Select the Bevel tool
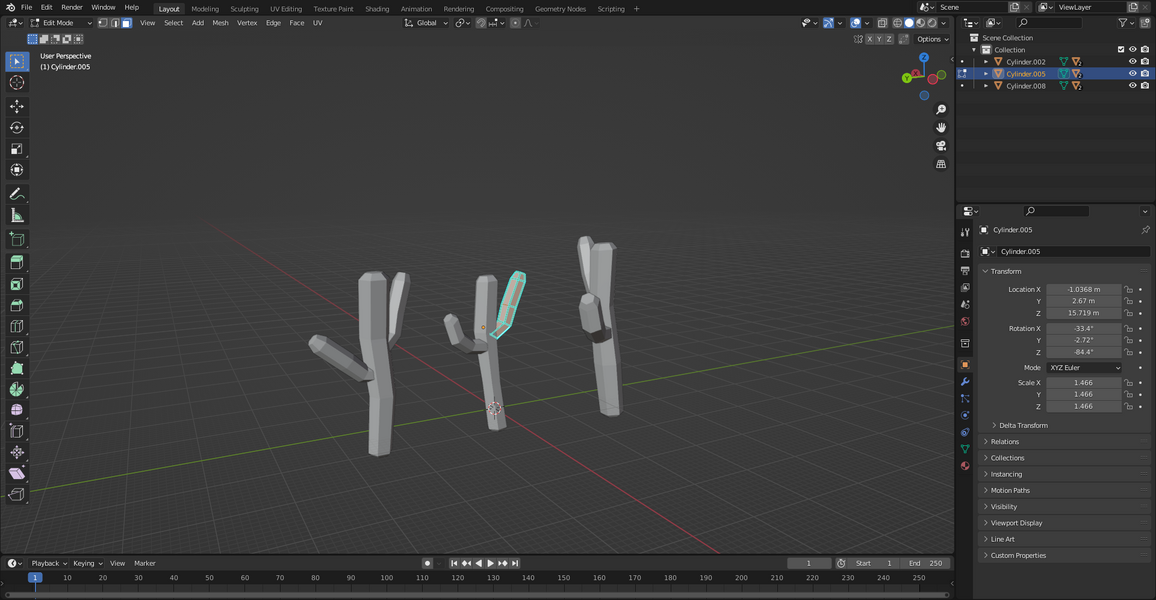Image resolution: width=1156 pixels, height=600 pixels. (x=16, y=305)
